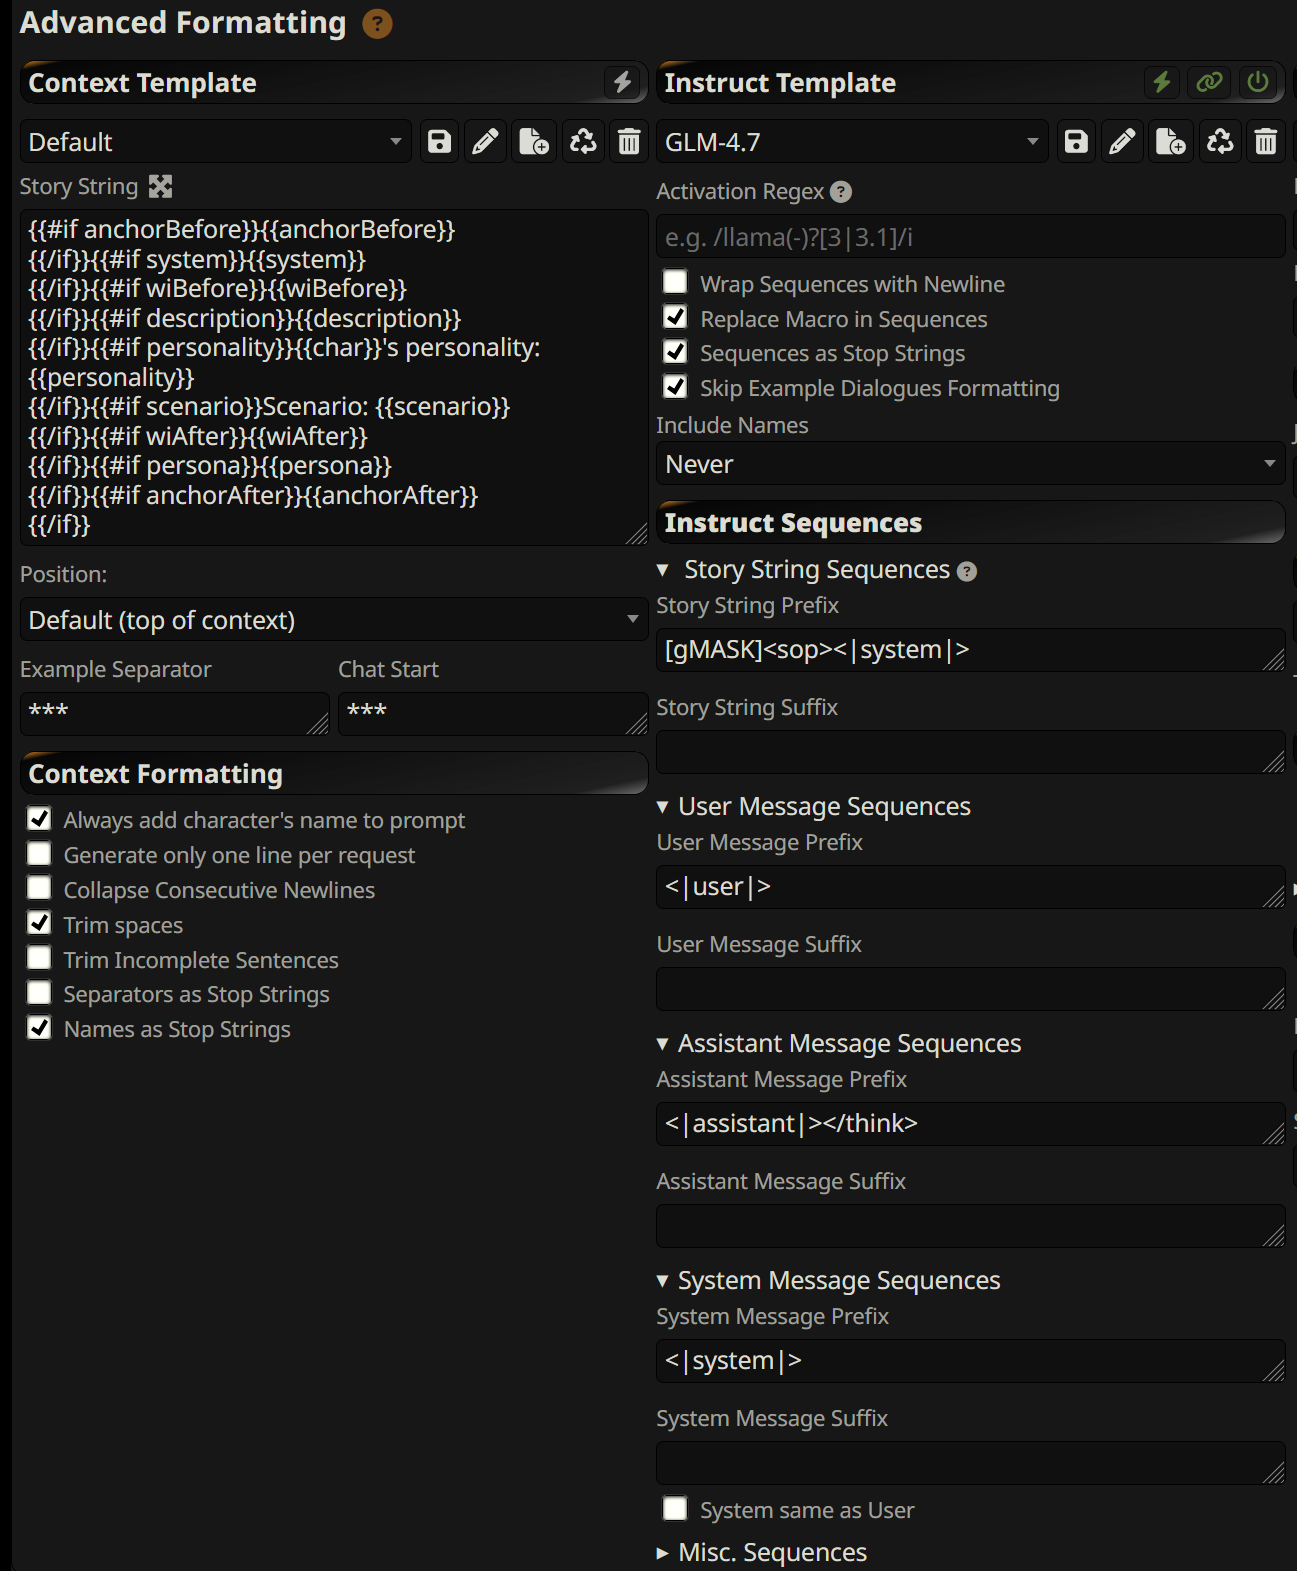The height and width of the screenshot is (1571, 1297).
Task: Save the GLM-4.7 instruct template
Action: pyautogui.click(x=1076, y=142)
